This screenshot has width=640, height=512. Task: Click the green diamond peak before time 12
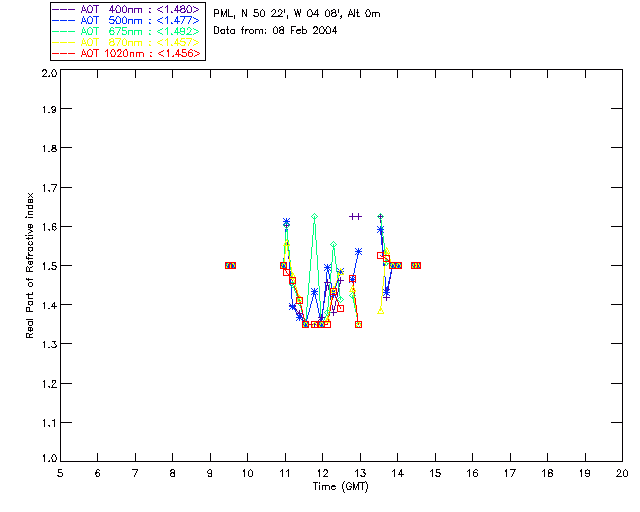314,216
